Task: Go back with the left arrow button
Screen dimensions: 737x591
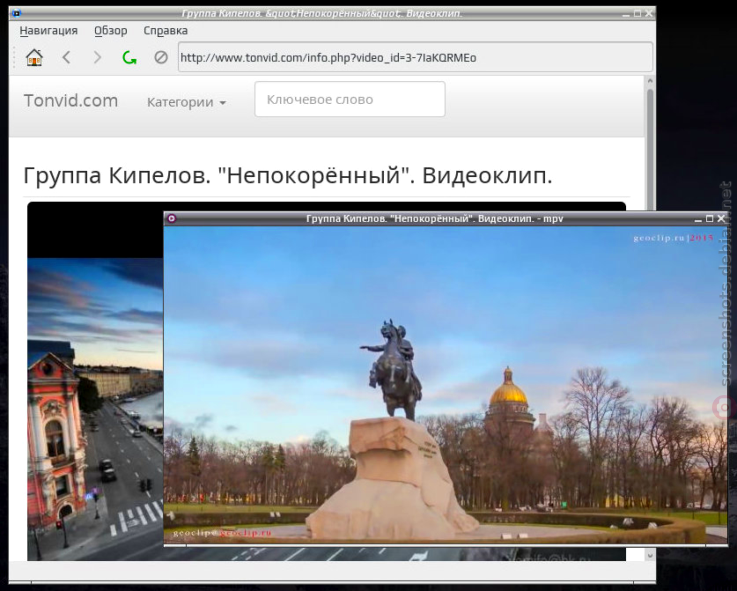Action: pyautogui.click(x=67, y=58)
